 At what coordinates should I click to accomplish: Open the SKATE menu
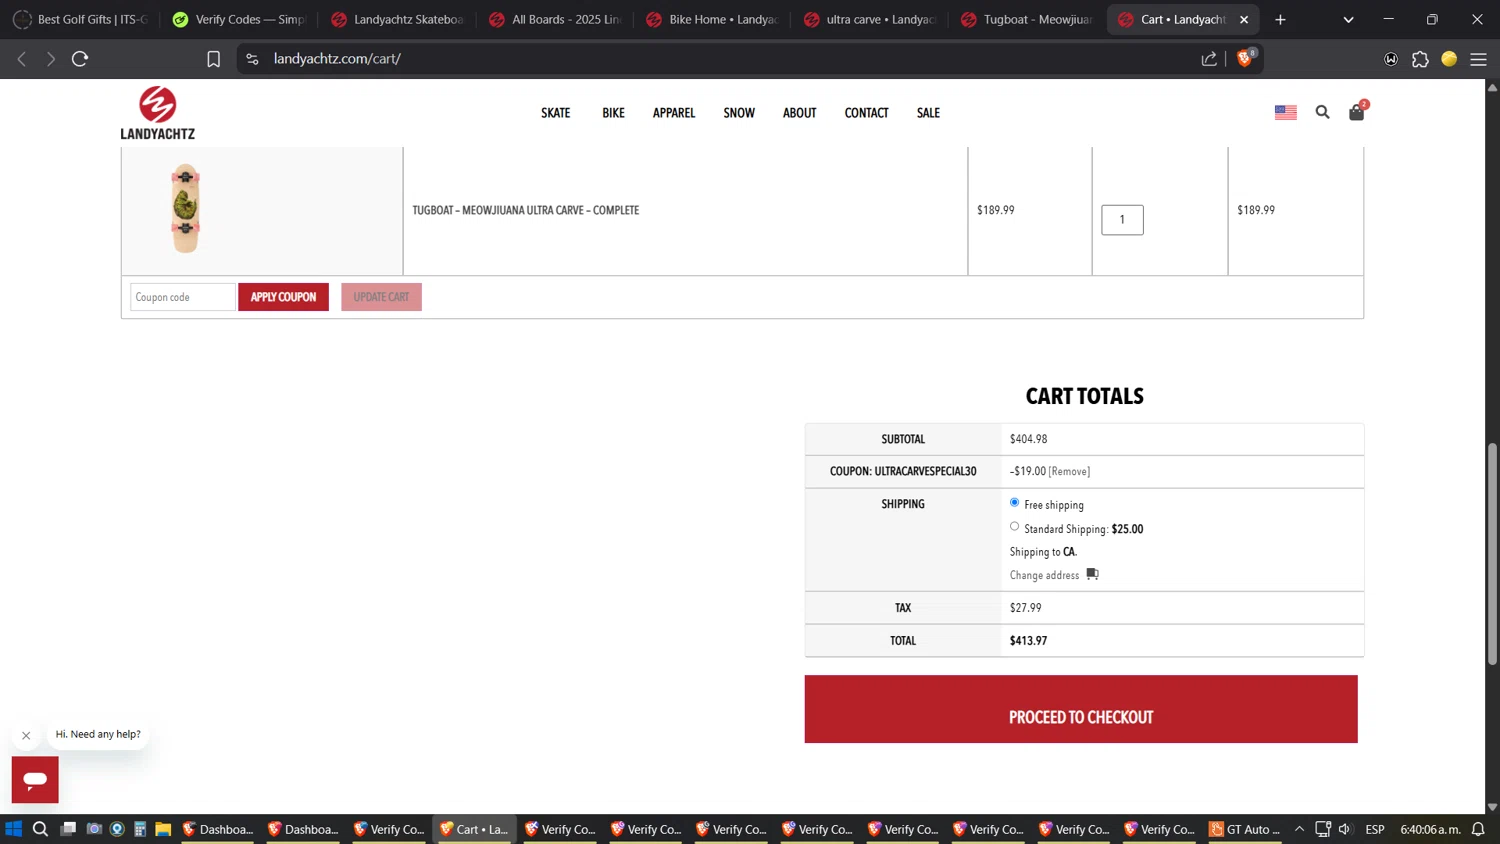point(555,113)
